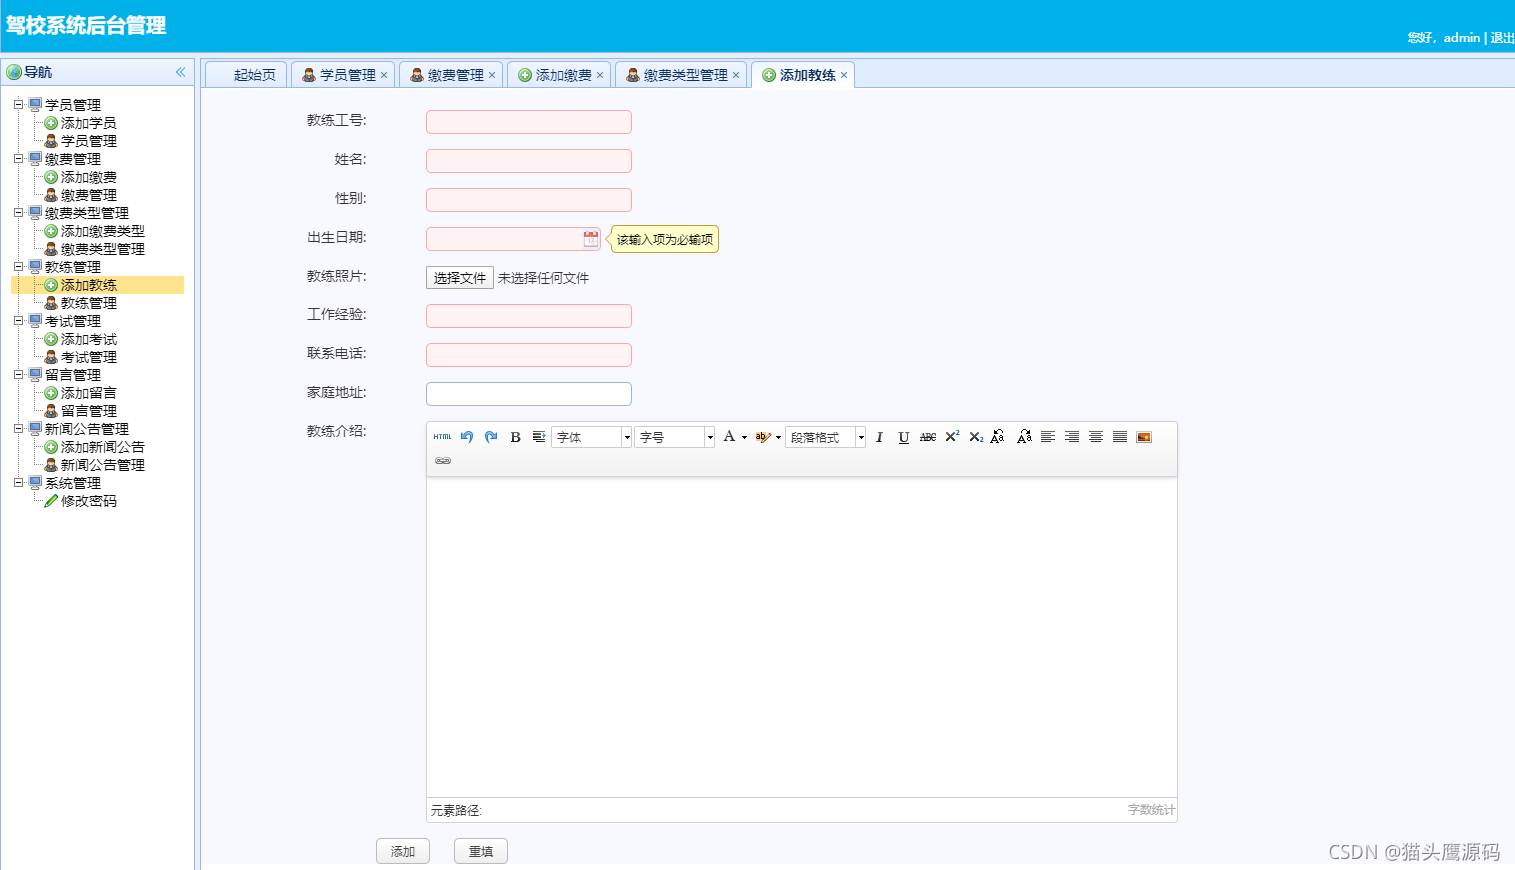
Task: Click the 家庭地址 input field
Action: pyautogui.click(x=529, y=394)
